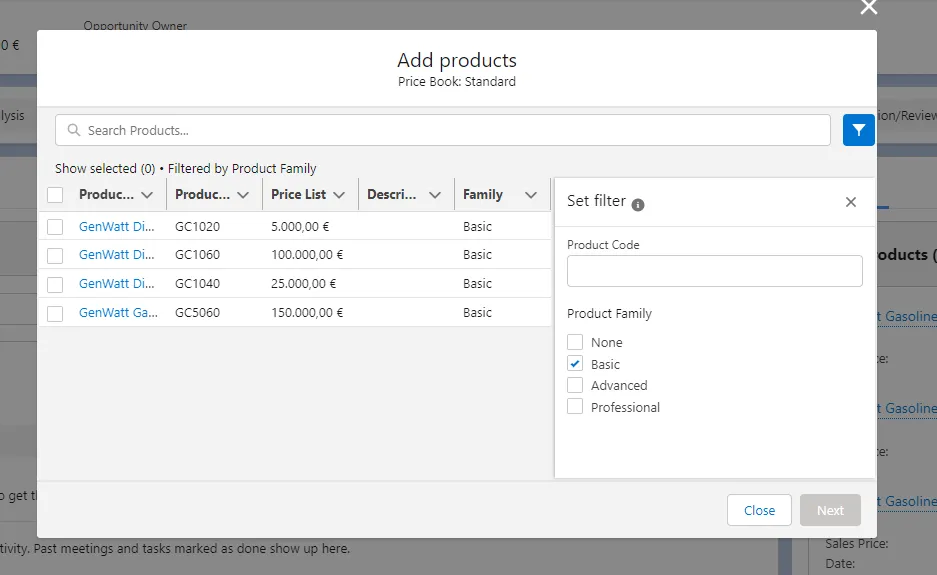Open GenWatt Ga... product link
The image size is (937, 575).
(x=118, y=313)
